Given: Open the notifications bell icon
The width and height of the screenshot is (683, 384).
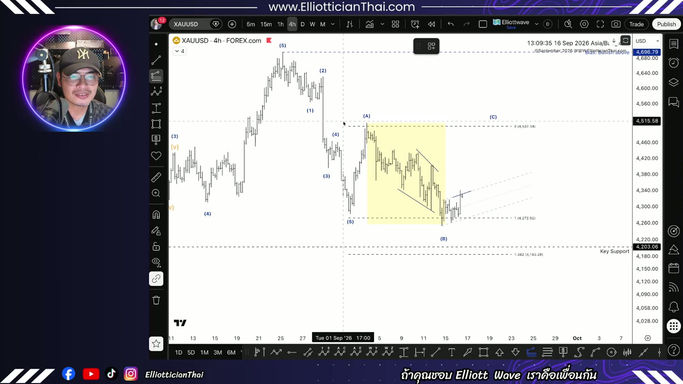Looking at the screenshot, I should 673,306.
